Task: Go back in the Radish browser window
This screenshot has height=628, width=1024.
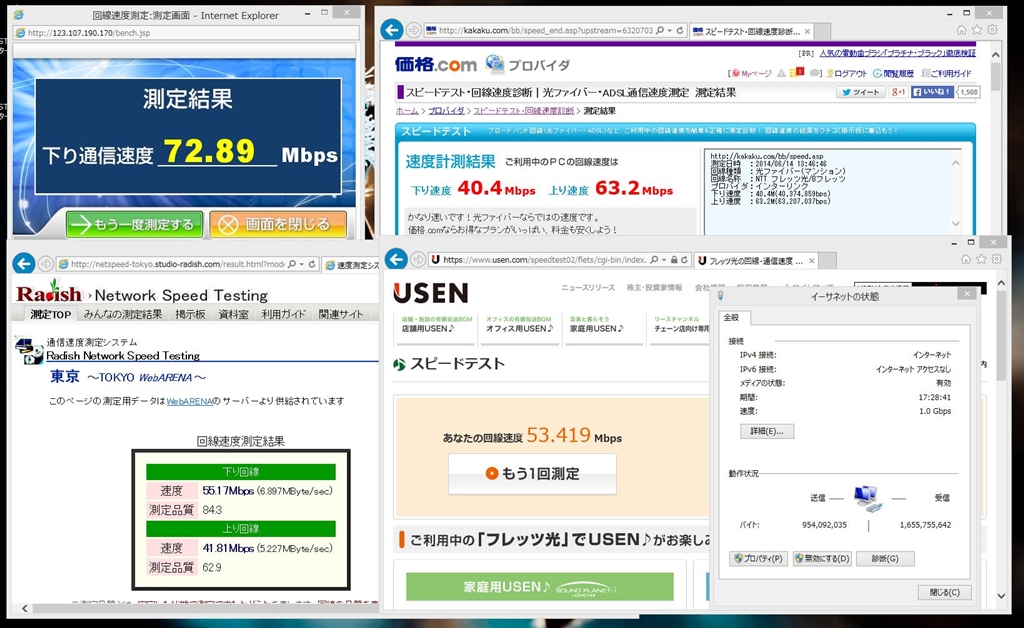Action: tap(24, 264)
